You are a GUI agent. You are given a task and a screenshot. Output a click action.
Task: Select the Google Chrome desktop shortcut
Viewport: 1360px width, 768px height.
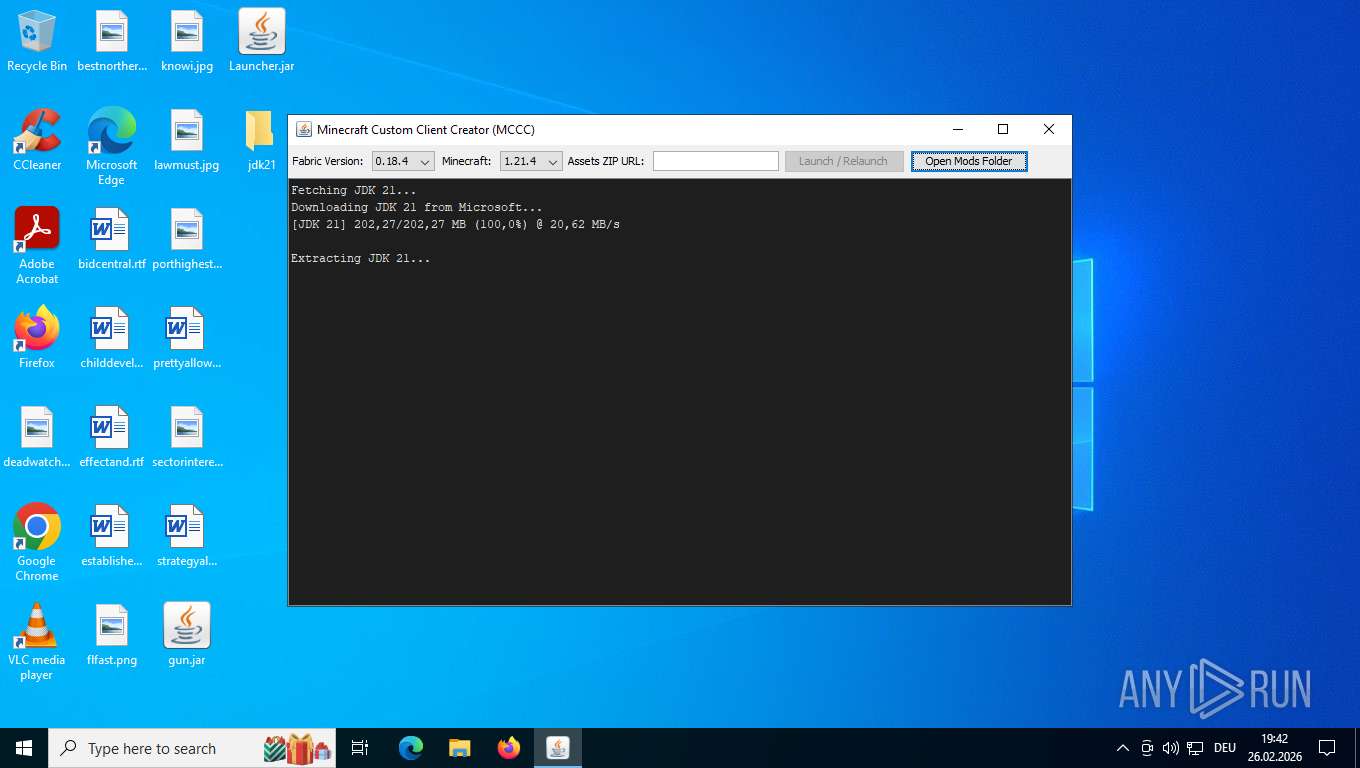[37, 543]
